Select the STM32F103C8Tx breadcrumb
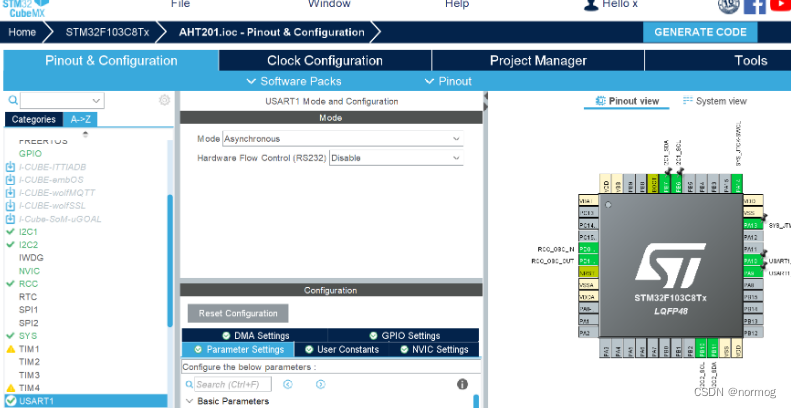The image size is (791, 408). point(107,32)
